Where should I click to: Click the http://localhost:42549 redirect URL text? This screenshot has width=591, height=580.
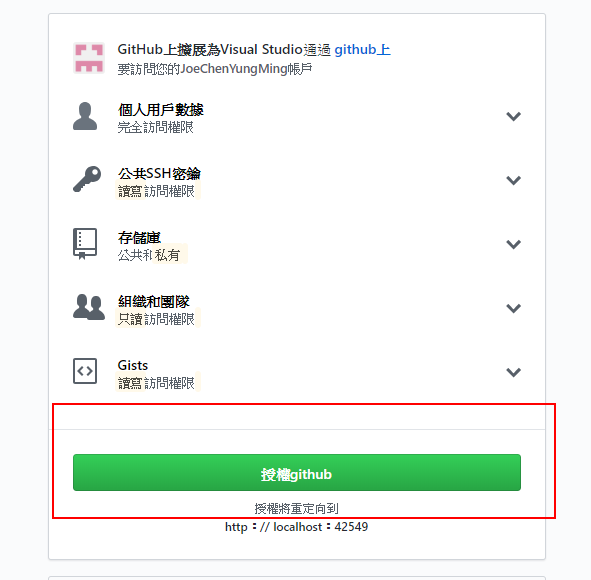[x=297, y=527]
